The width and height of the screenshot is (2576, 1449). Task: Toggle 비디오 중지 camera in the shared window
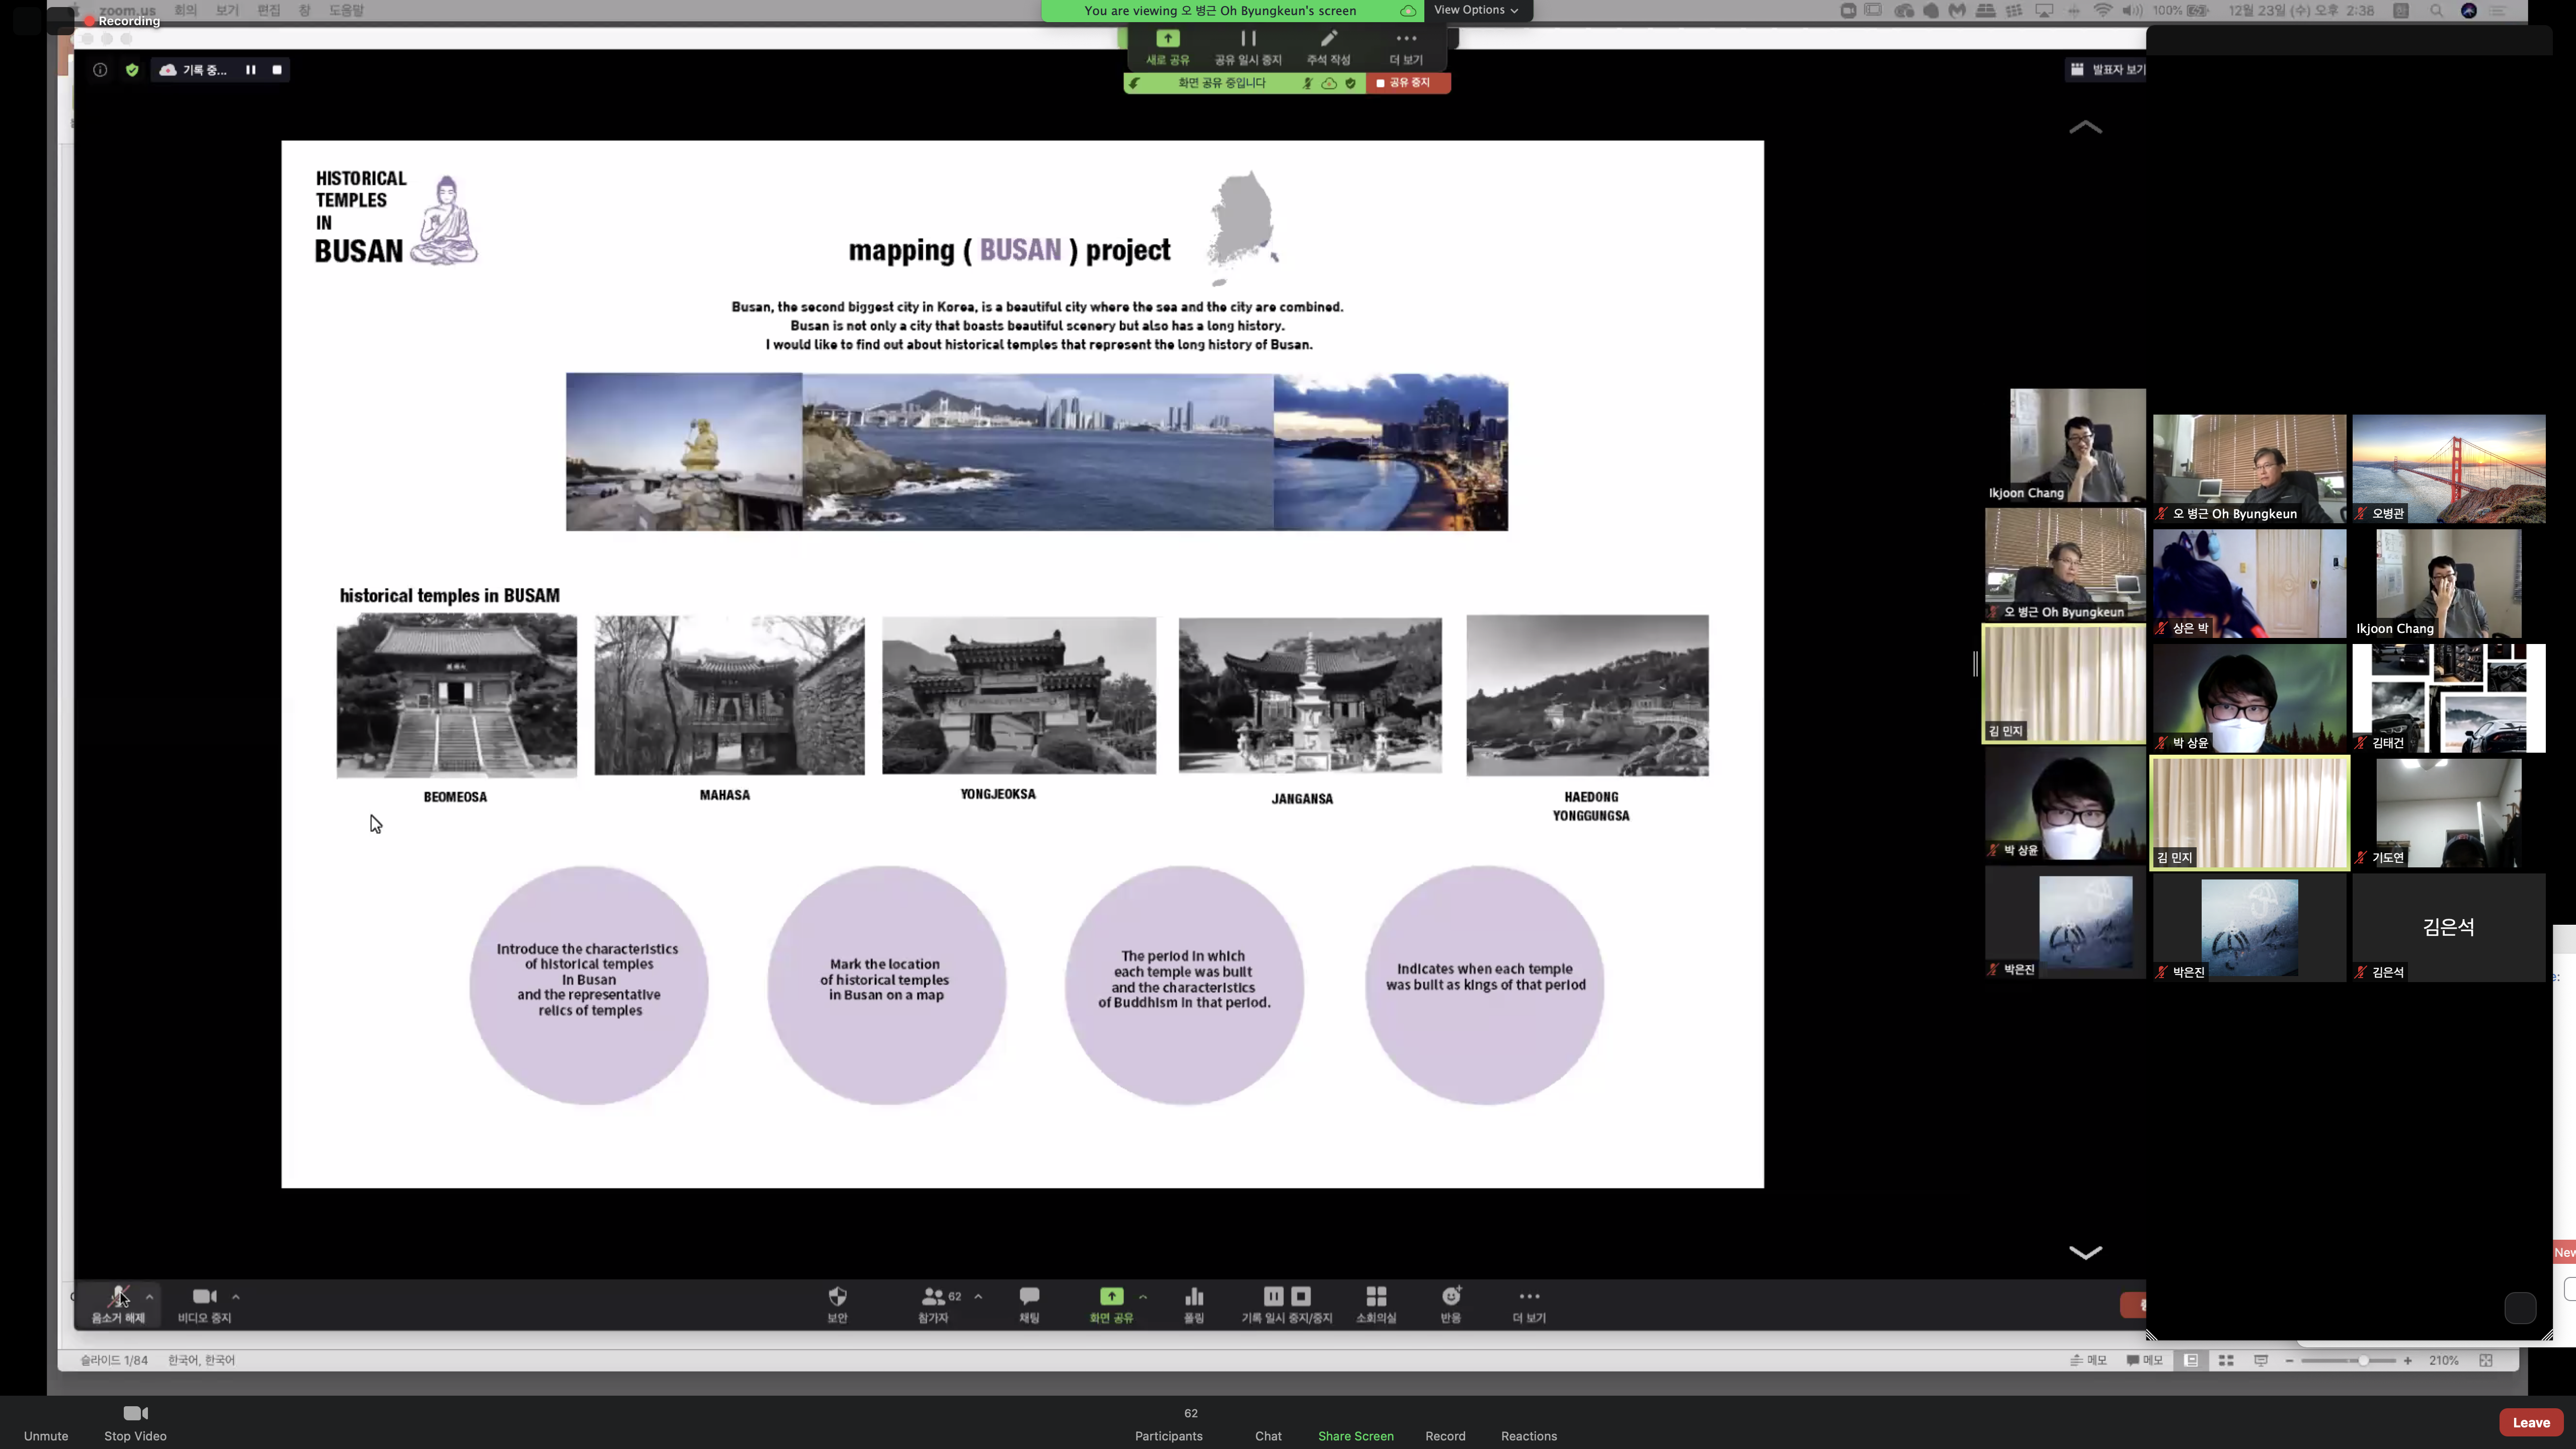point(204,1305)
